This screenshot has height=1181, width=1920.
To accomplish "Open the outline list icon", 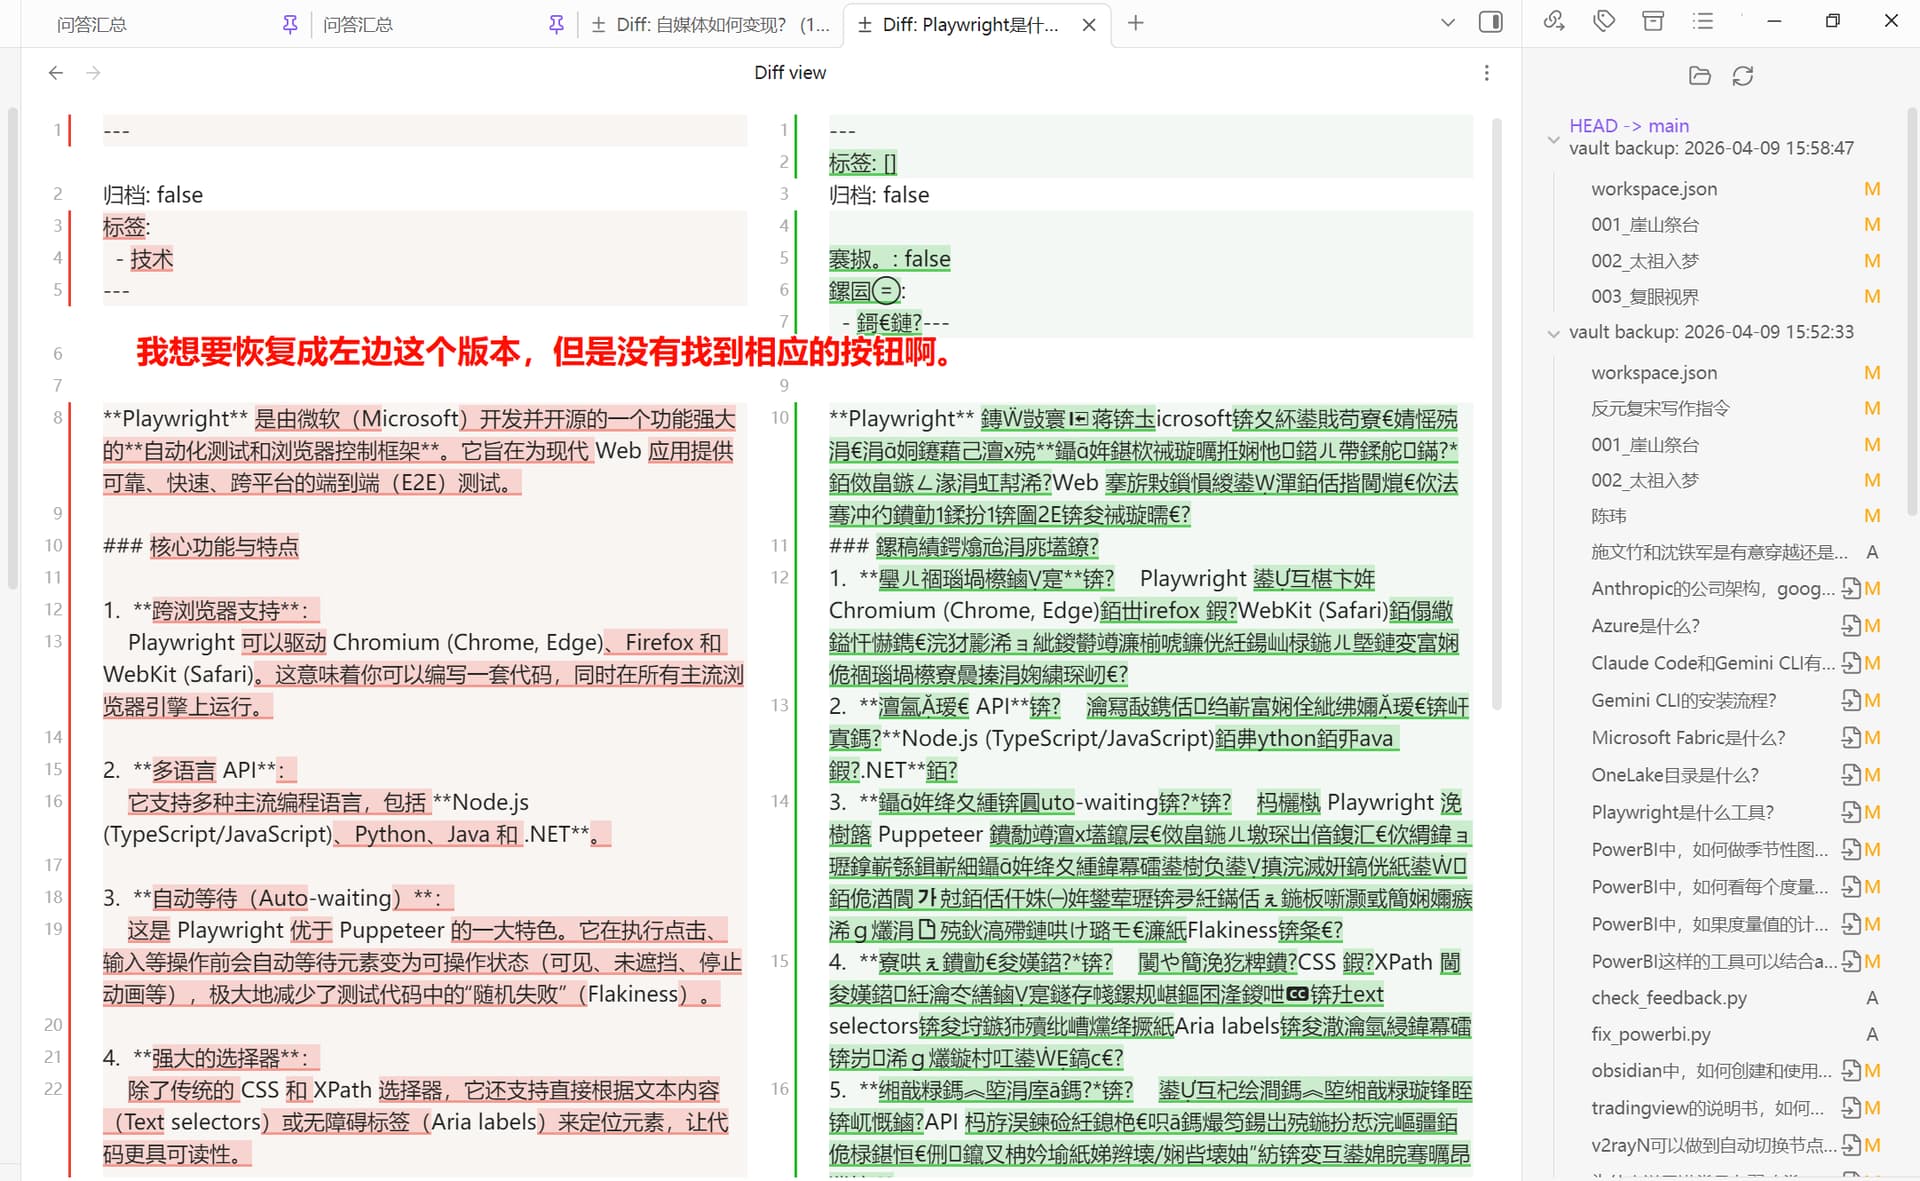I will coord(1702,21).
